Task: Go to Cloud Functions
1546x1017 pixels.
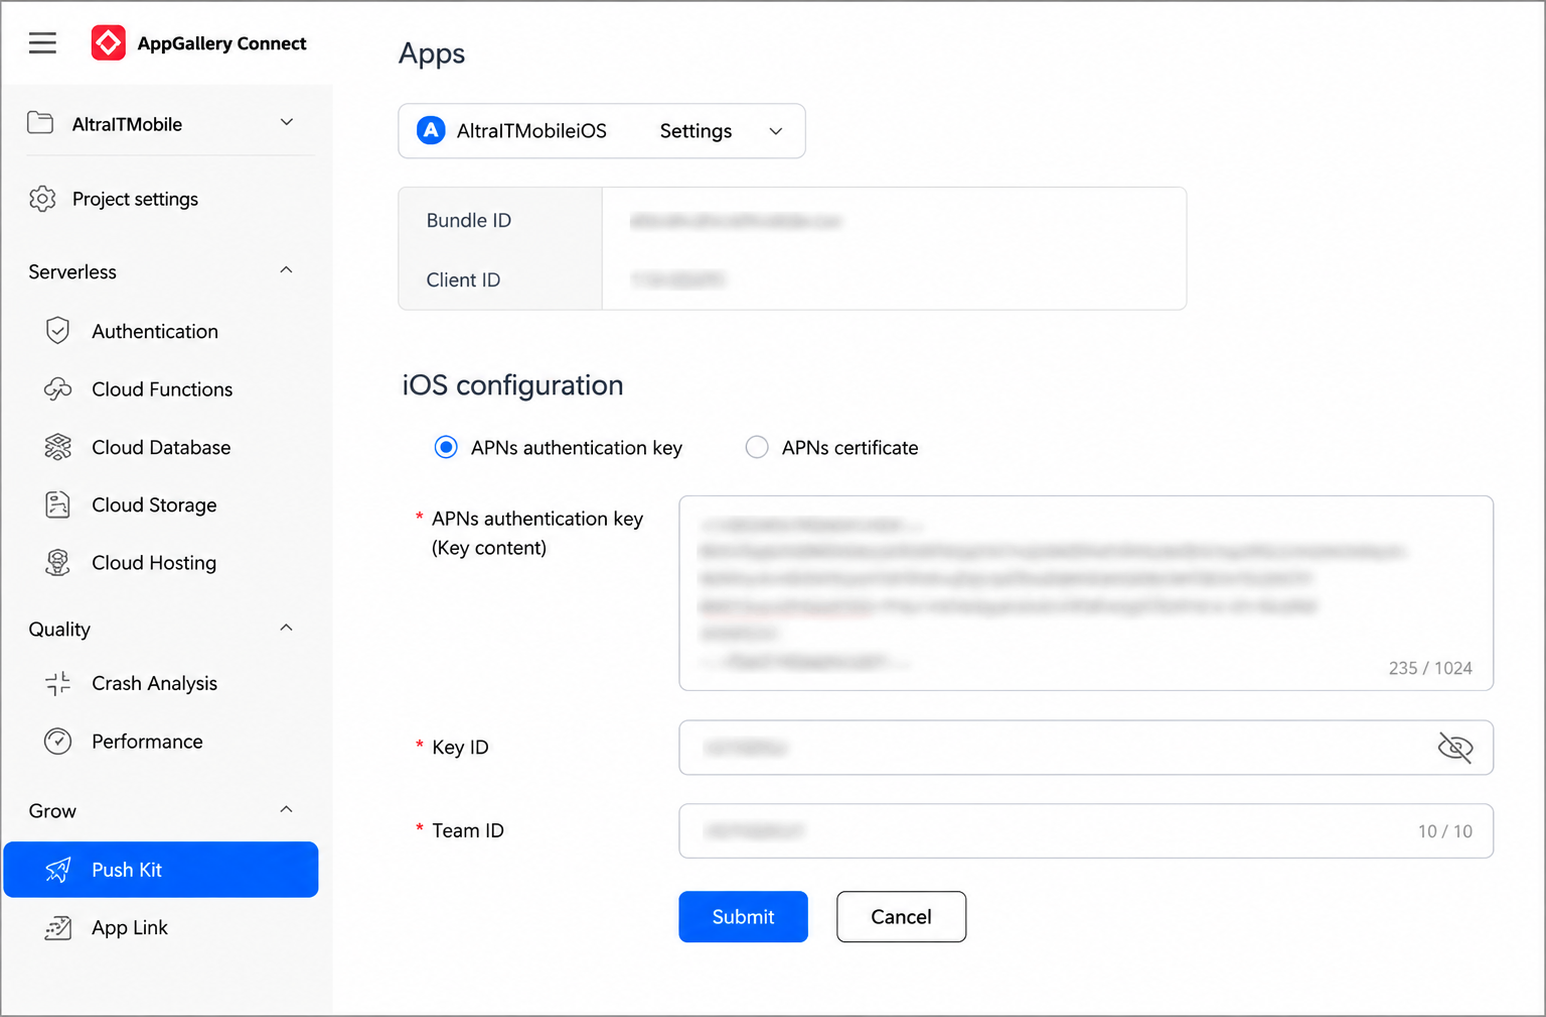Action: click(161, 389)
